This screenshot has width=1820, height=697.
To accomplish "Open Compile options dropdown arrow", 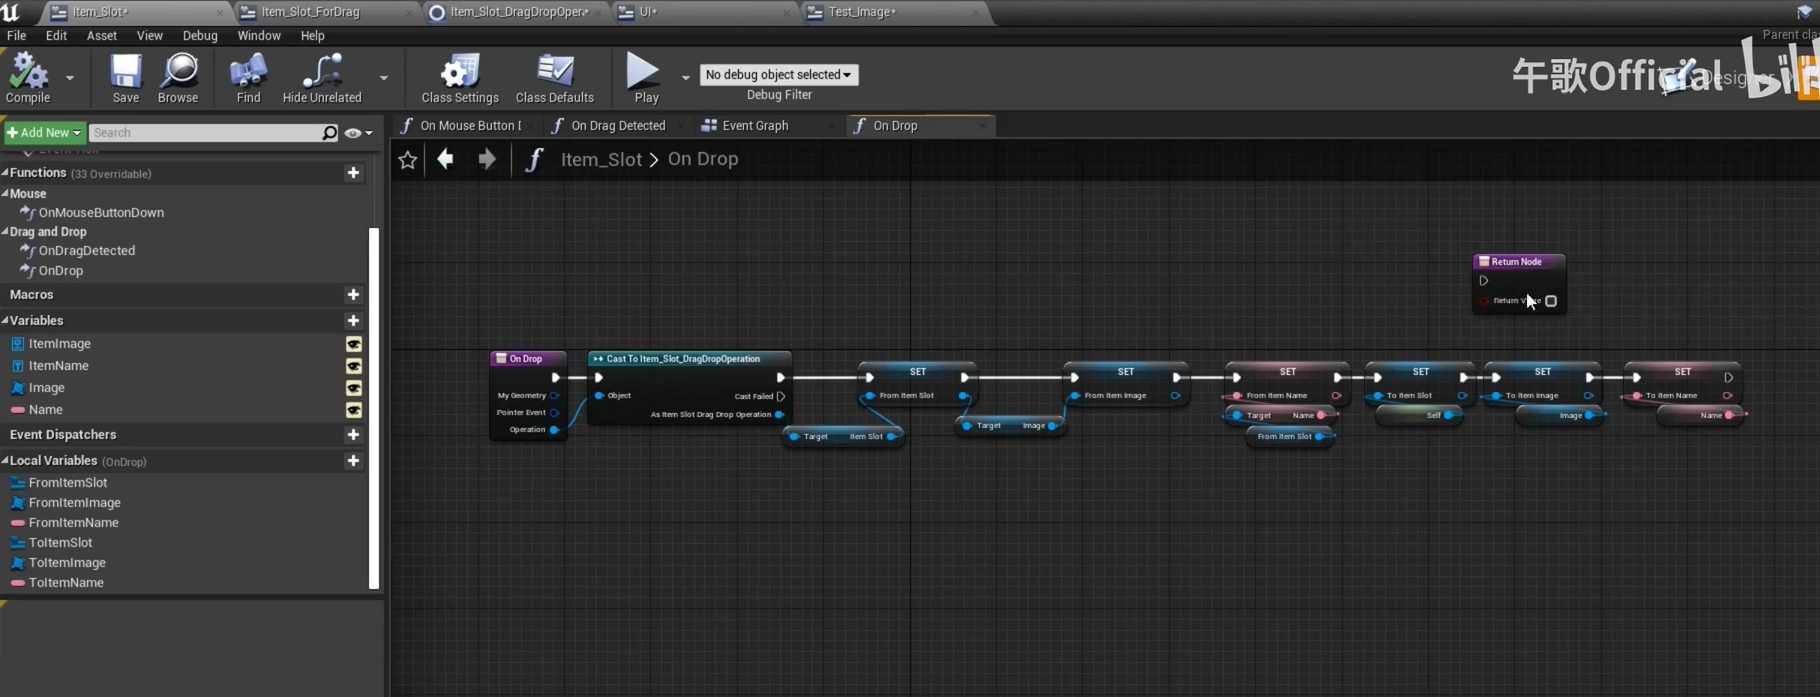I will coord(70,77).
